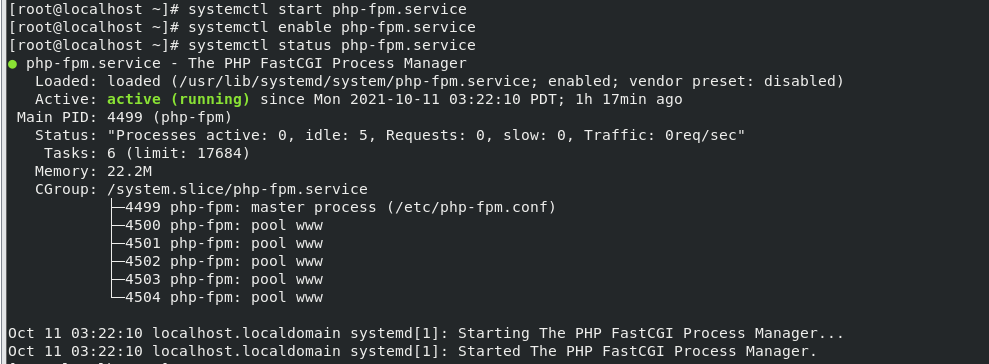Select the 4502 php-fpm pool www entry
This screenshot has width=989, height=364.
pyautogui.click(x=224, y=261)
